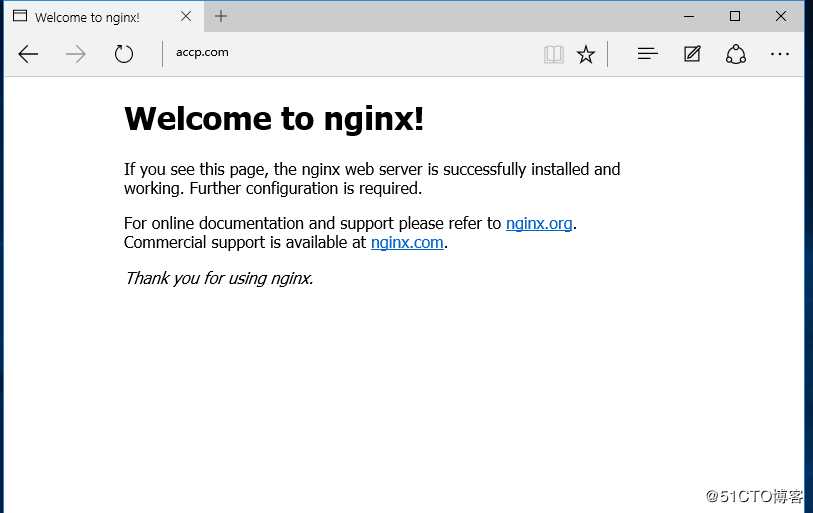This screenshot has width=813, height=513.
Task: Click the forward navigation arrow
Action: point(76,54)
